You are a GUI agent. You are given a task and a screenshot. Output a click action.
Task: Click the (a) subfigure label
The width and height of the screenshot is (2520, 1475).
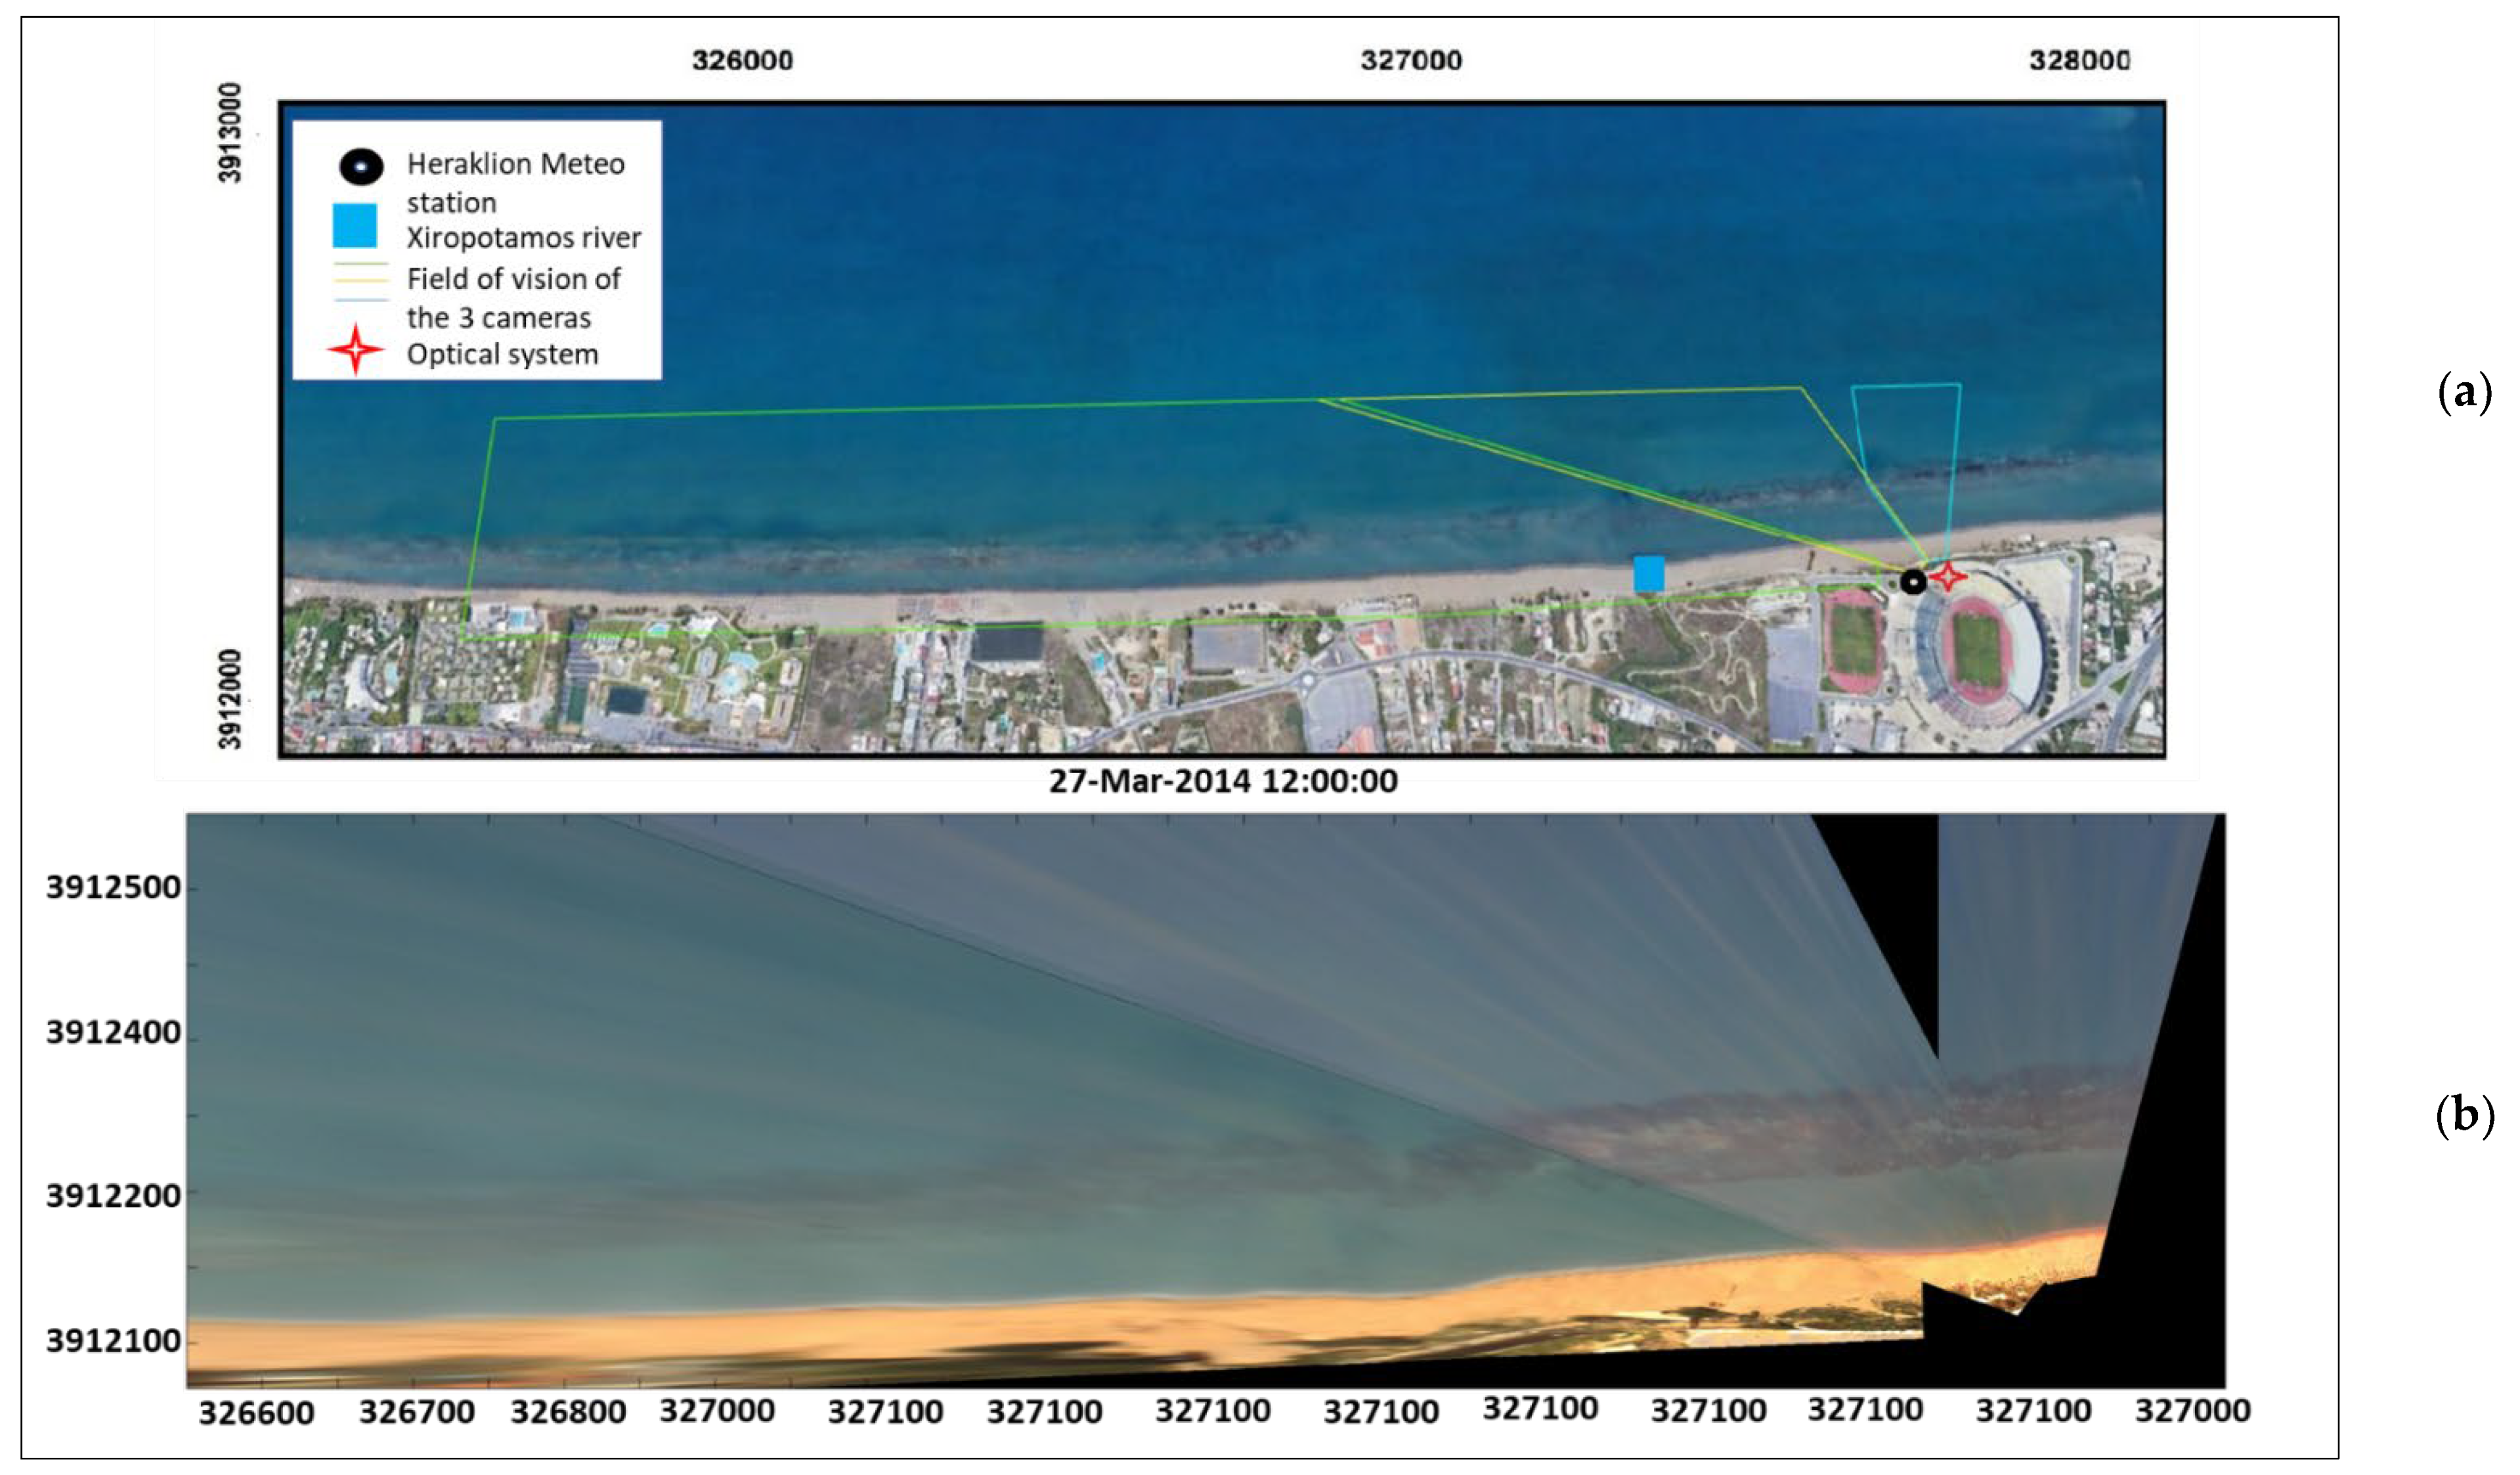[x=2465, y=393]
